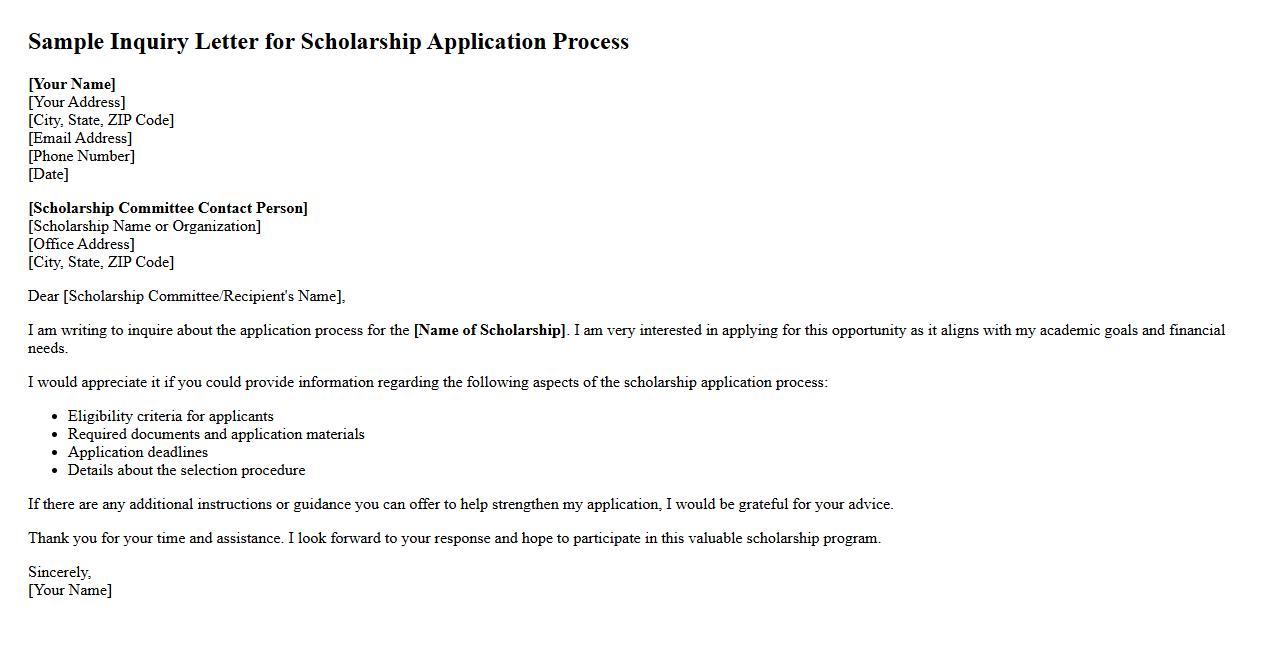Click the 'Eligibility criteria for applicants' bullet

(x=170, y=416)
